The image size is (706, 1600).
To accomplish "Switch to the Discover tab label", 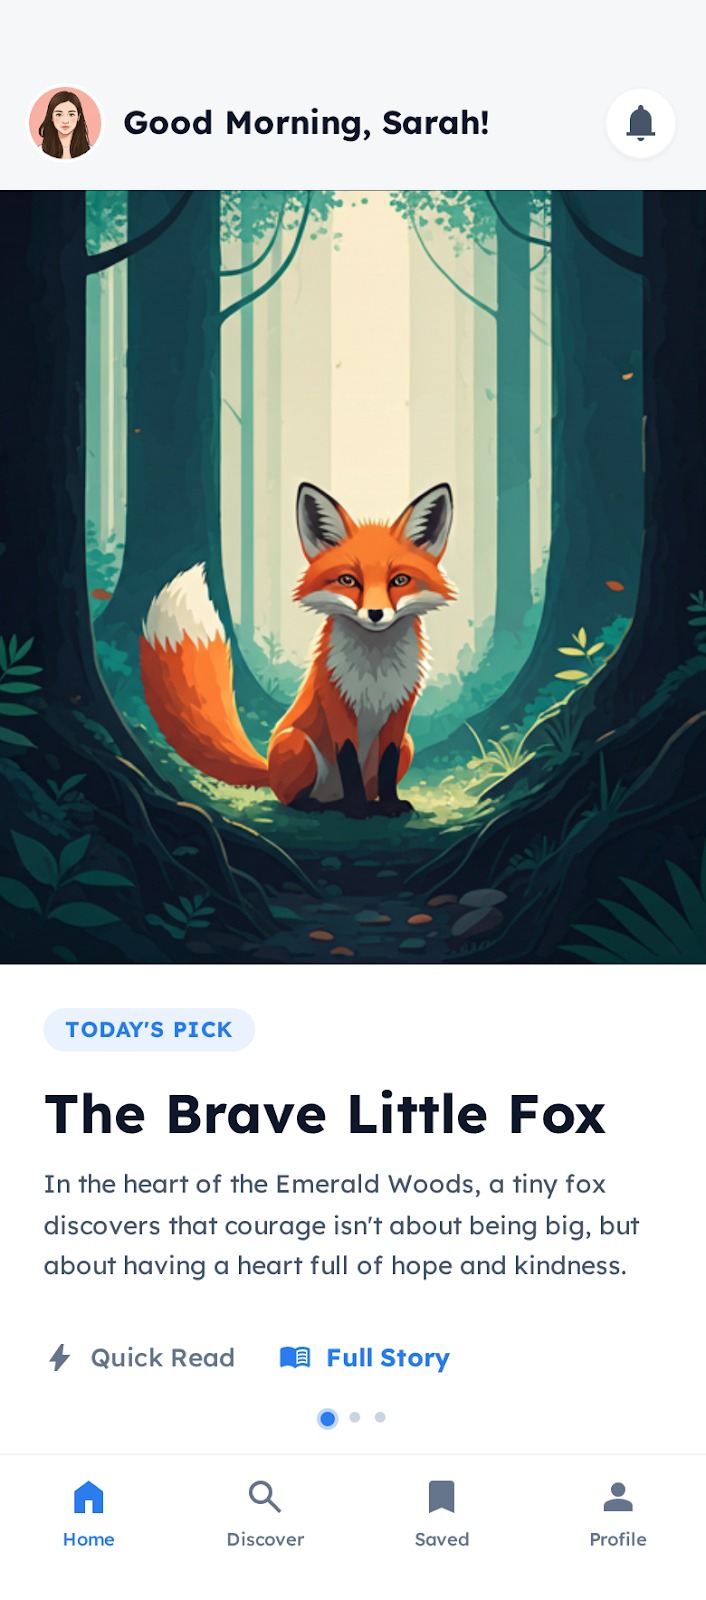I will pos(265,1539).
